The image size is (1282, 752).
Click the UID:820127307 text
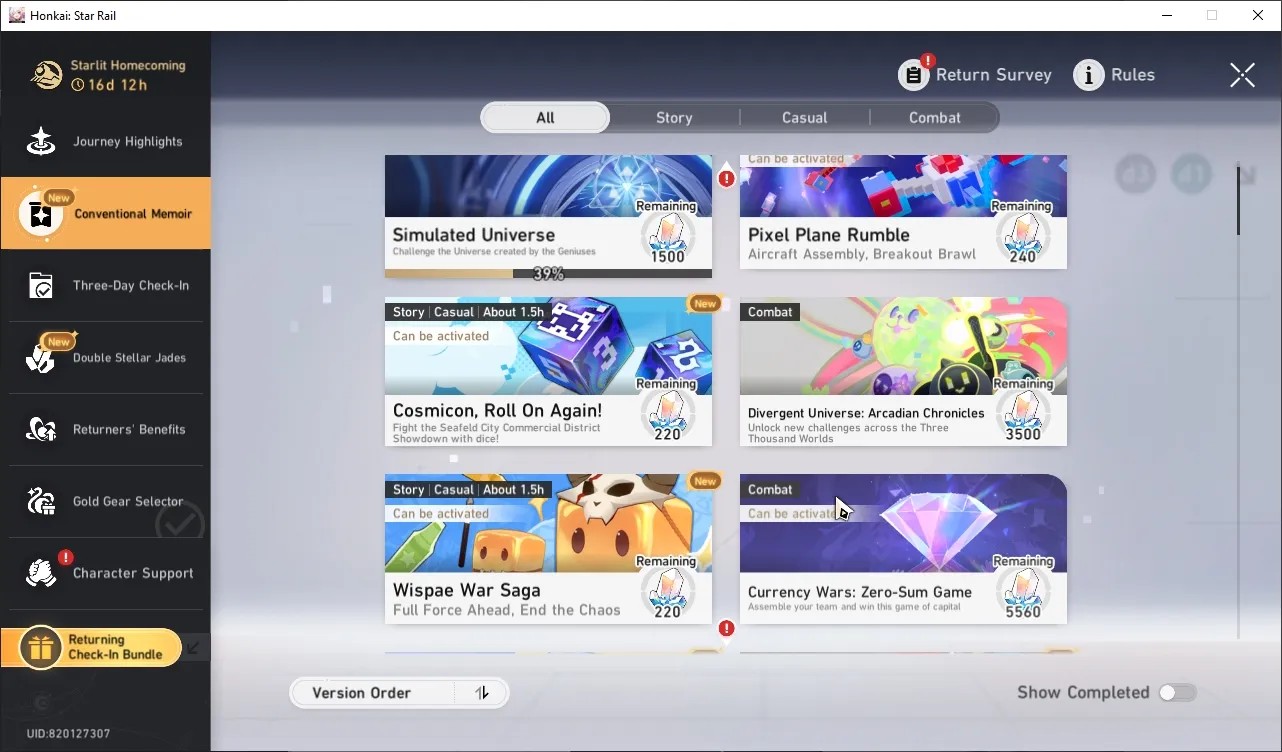coord(68,734)
